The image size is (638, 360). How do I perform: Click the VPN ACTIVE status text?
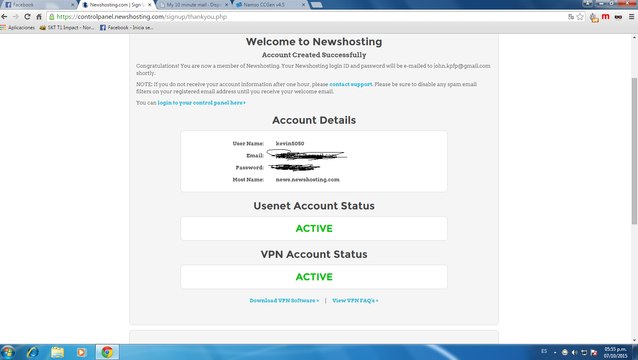[314, 277]
